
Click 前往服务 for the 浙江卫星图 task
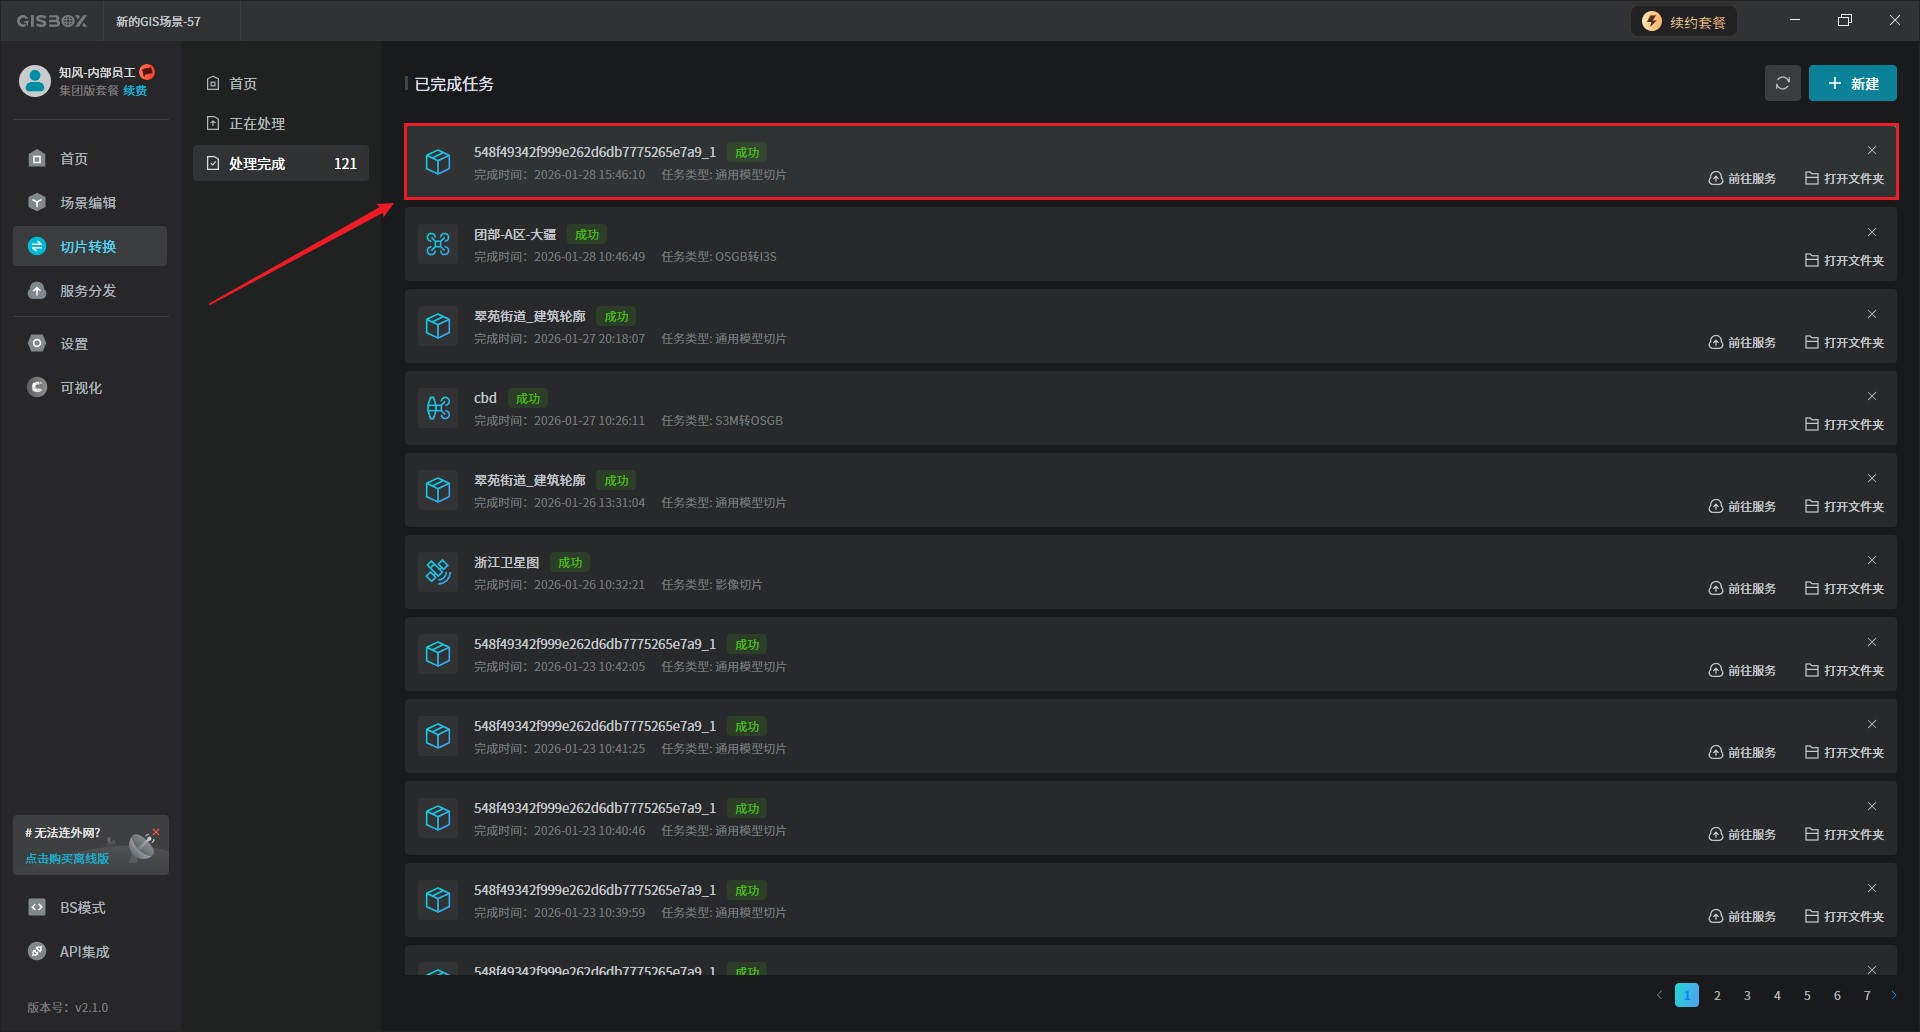pyautogui.click(x=1742, y=589)
